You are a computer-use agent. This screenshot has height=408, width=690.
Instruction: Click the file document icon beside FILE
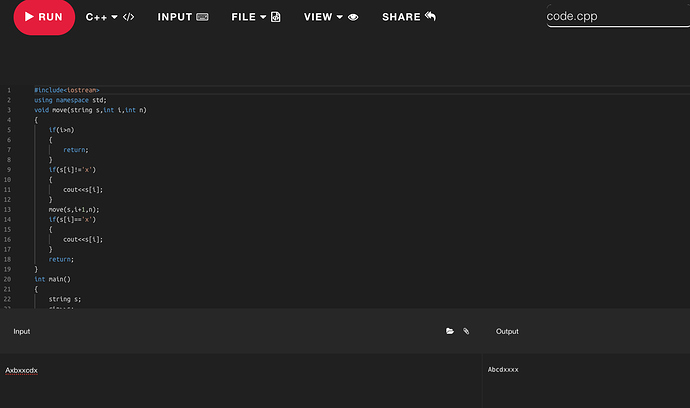(275, 17)
